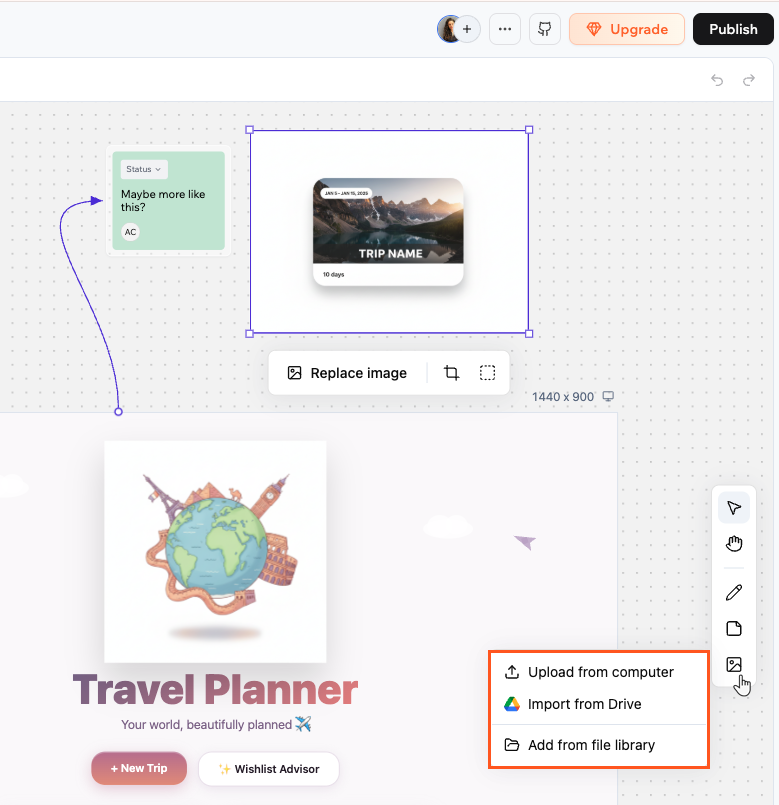The image size is (779, 805).
Task: Open the Status dropdown on sticky note
Action: click(x=144, y=169)
